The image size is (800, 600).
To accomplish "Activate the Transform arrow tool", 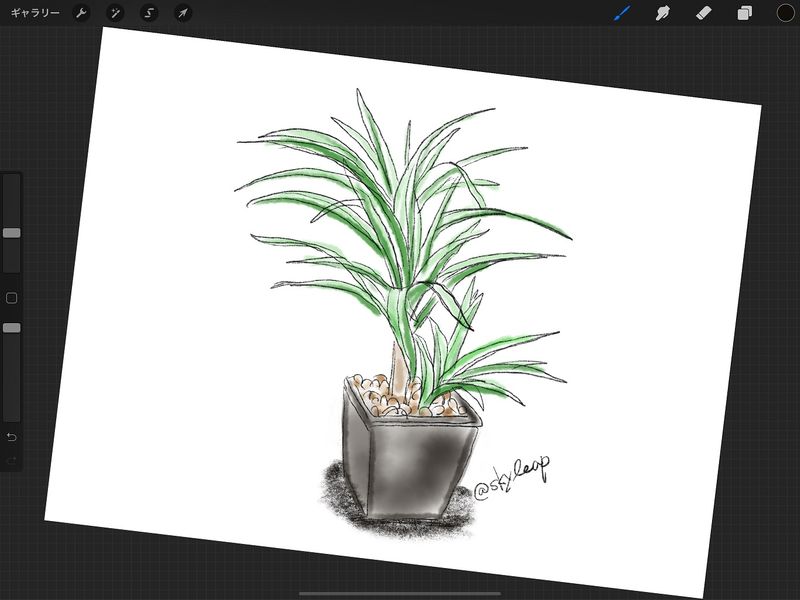I will click(x=182, y=13).
